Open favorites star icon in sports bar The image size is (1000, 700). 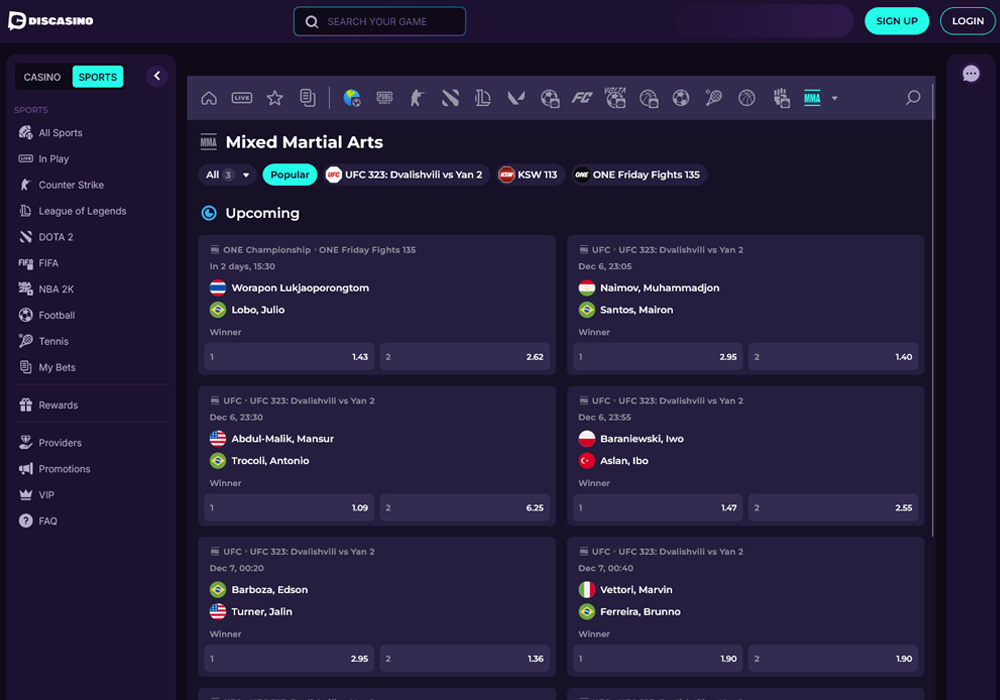click(275, 98)
